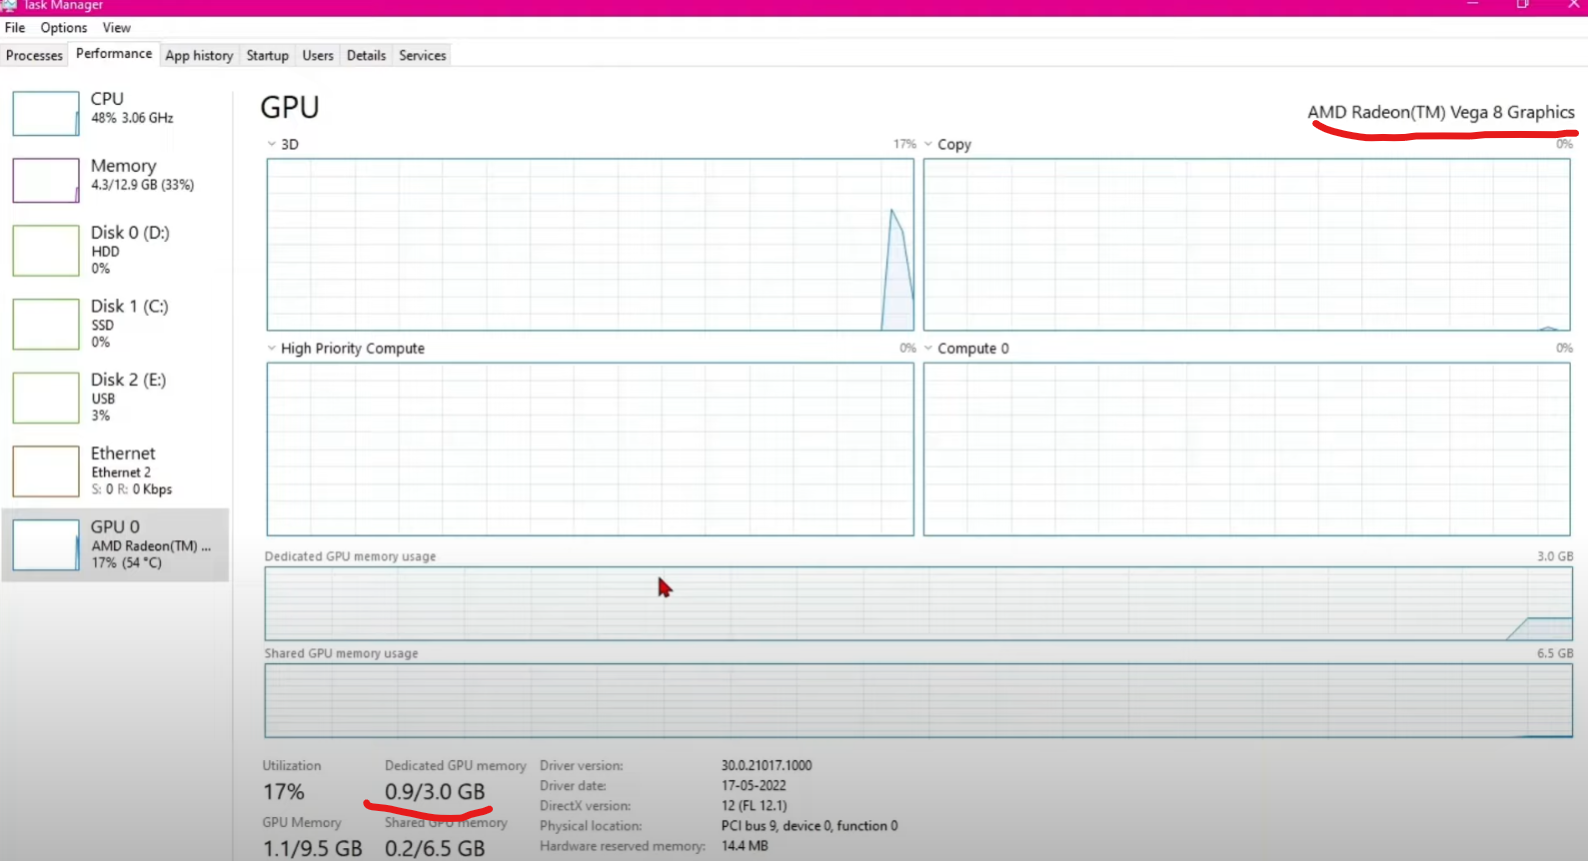Switch to the App history tab

click(x=199, y=56)
